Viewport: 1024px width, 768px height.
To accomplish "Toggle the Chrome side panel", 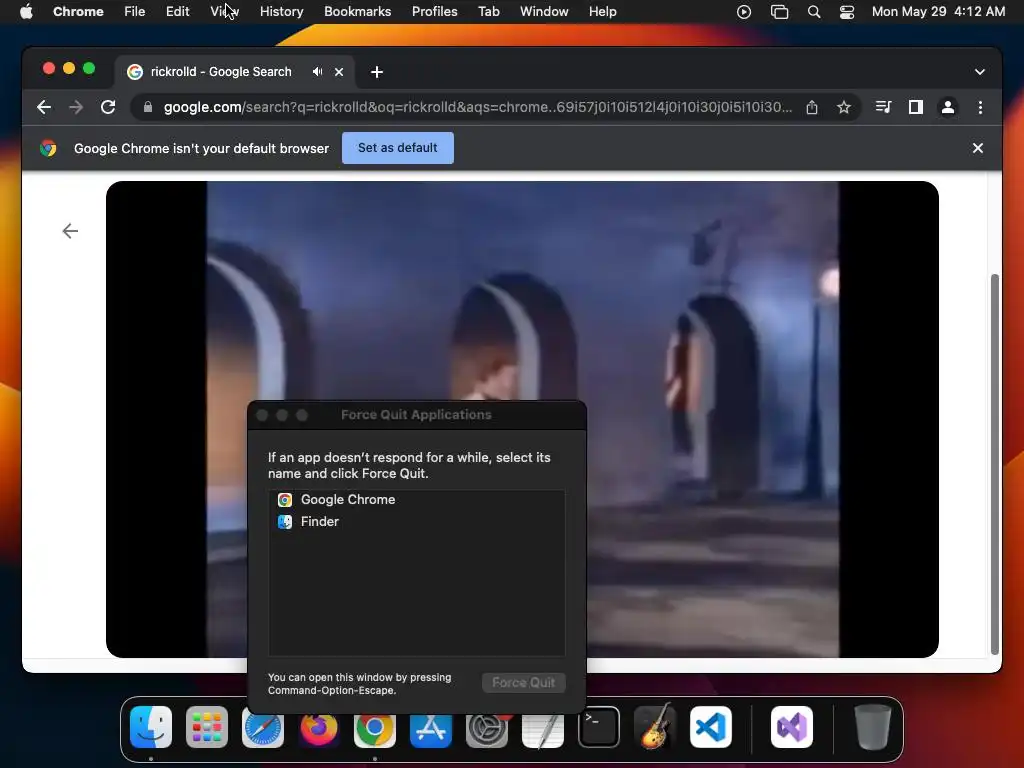I will [916, 107].
